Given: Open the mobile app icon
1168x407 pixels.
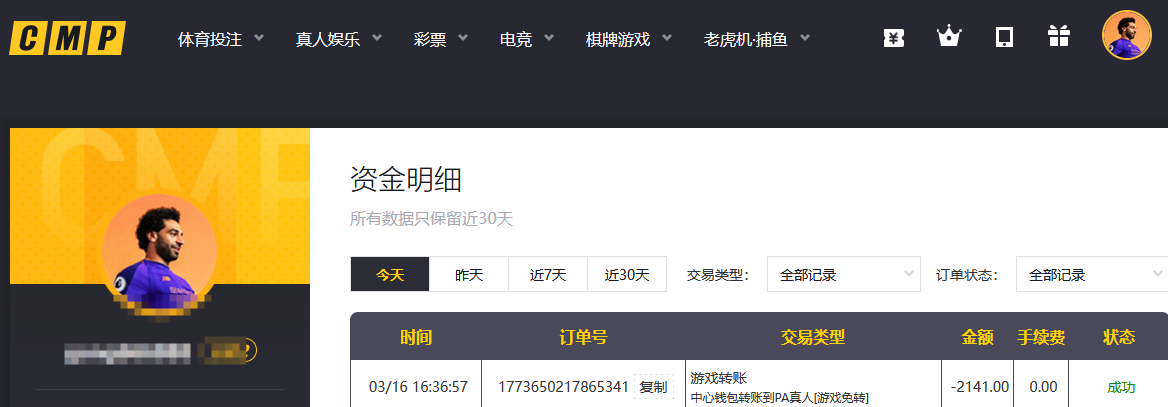Looking at the screenshot, I should pos(1004,38).
